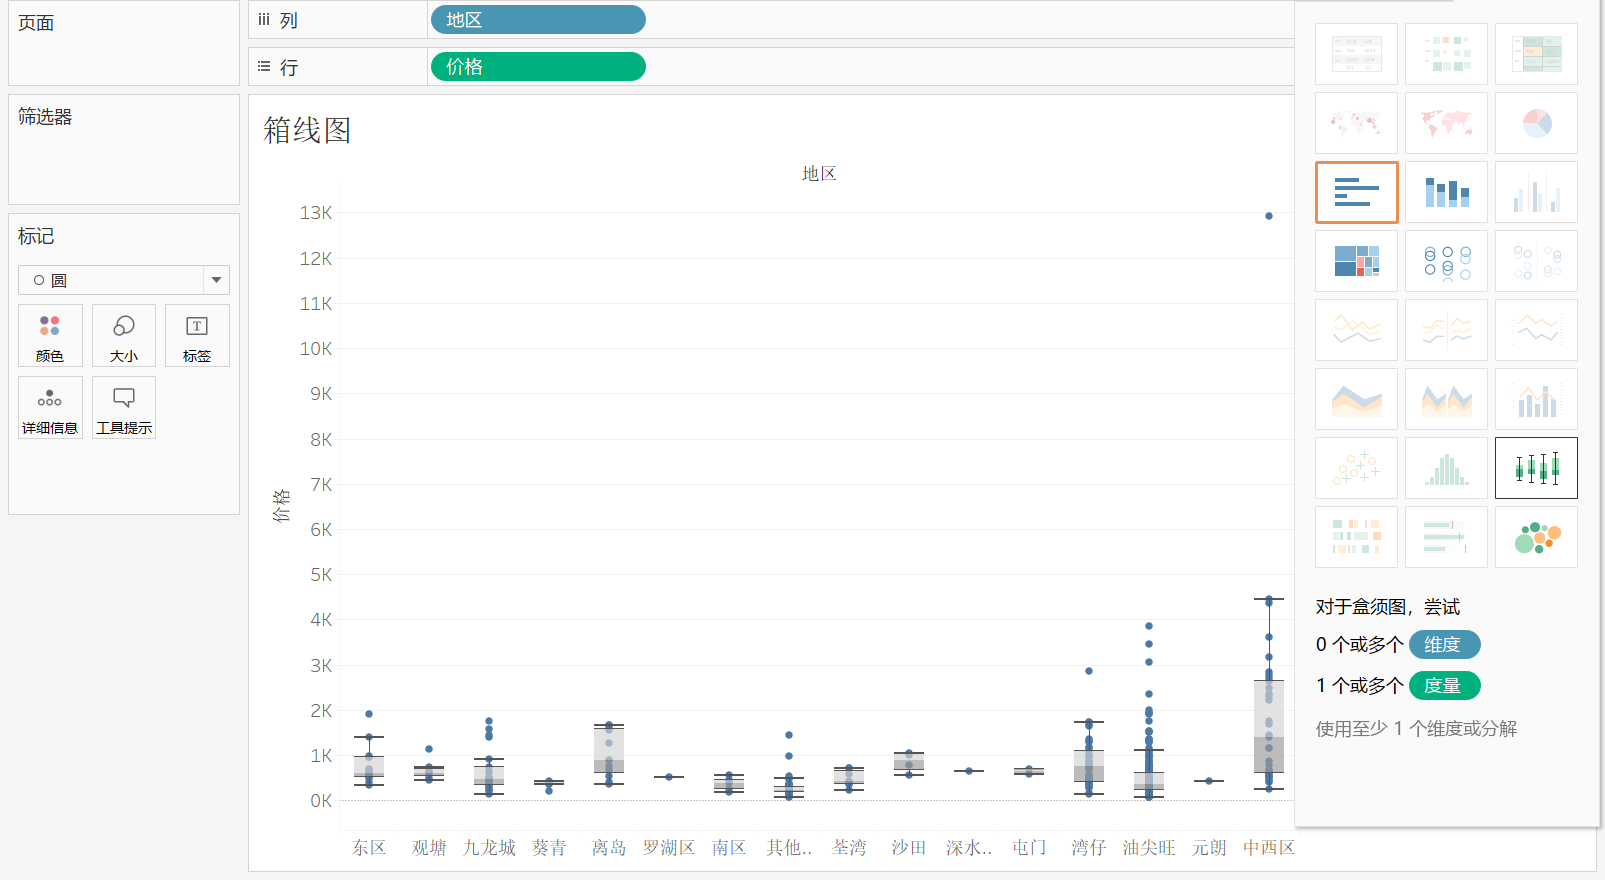
Task: Select the 葵青 axis label
Action: 549,848
